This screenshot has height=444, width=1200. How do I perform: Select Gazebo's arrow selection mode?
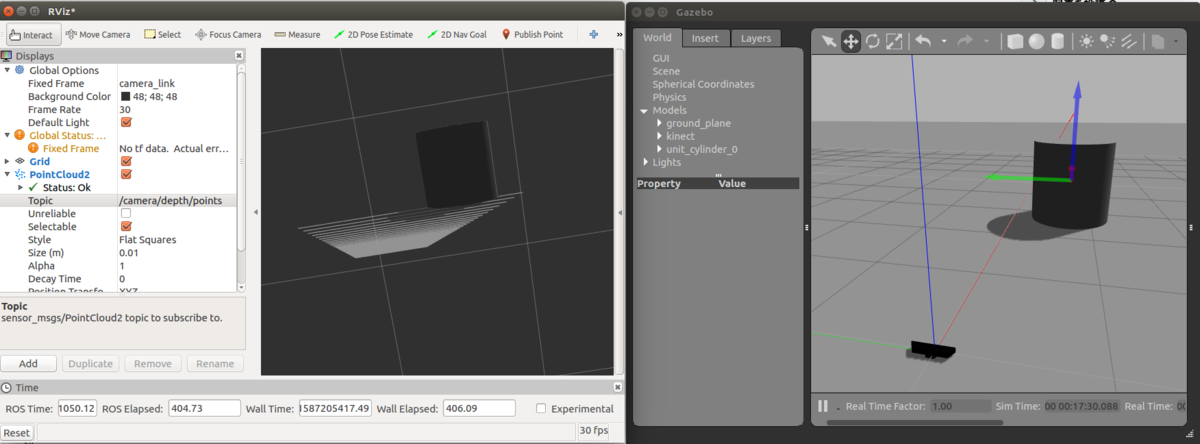829,41
